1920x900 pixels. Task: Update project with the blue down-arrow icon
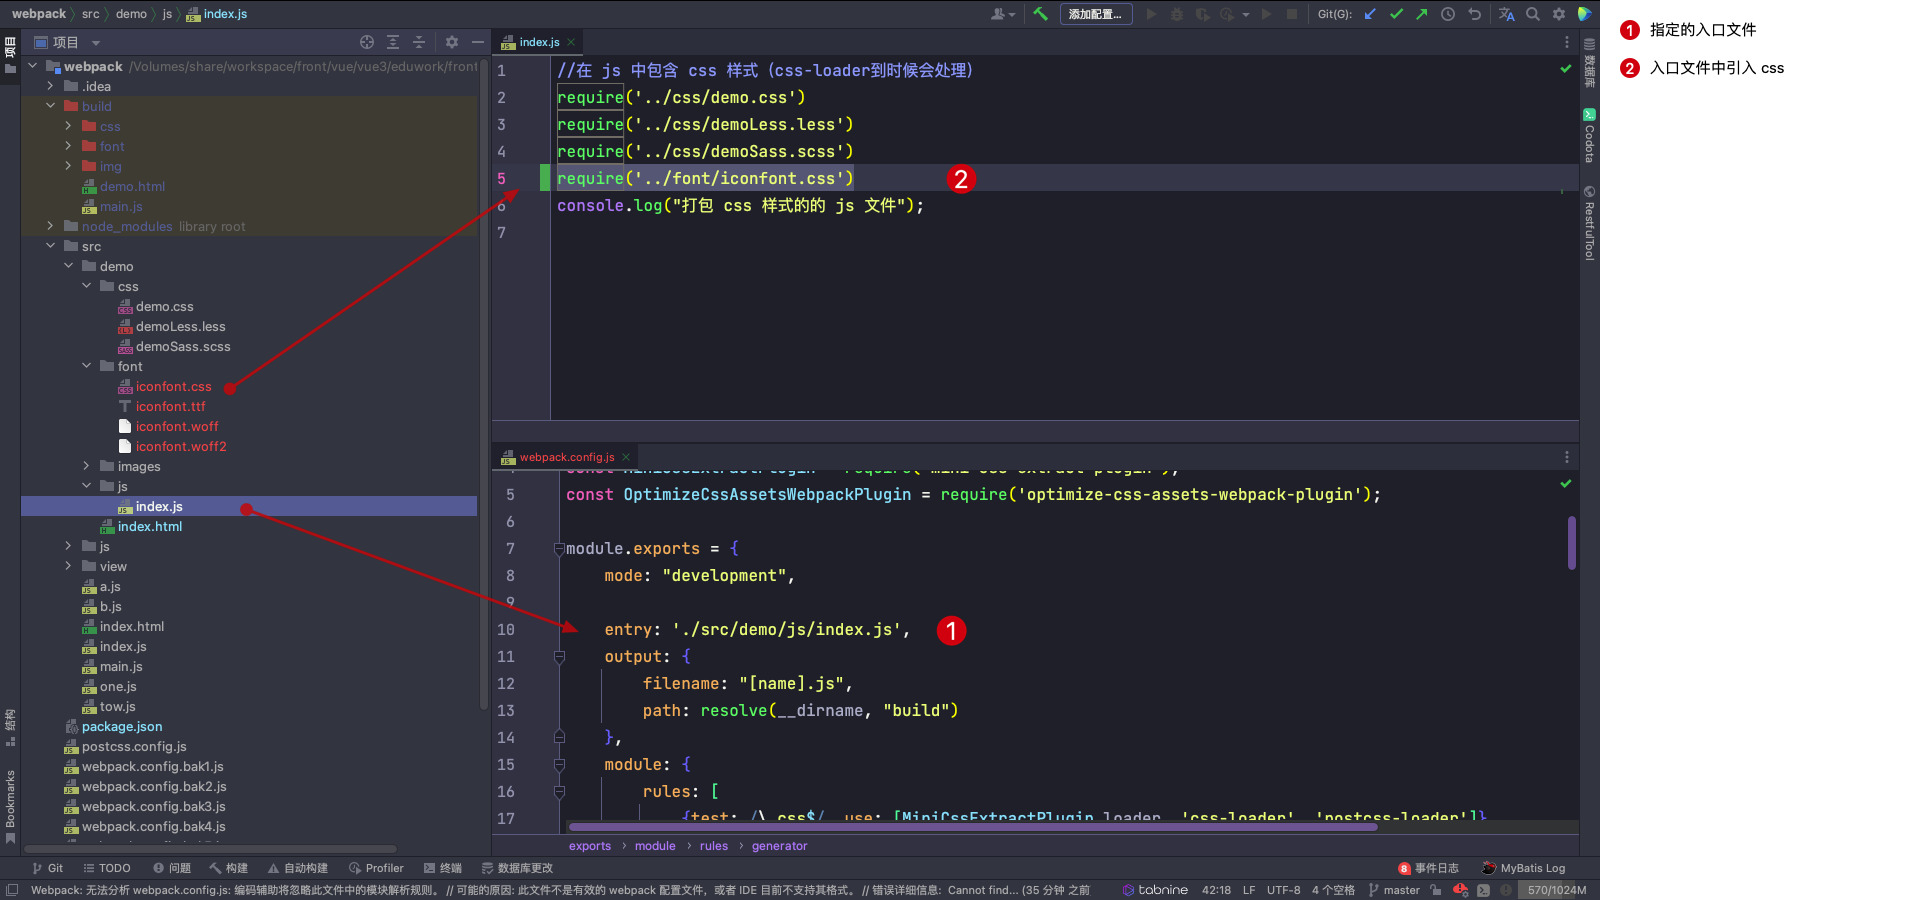[1369, 14]
